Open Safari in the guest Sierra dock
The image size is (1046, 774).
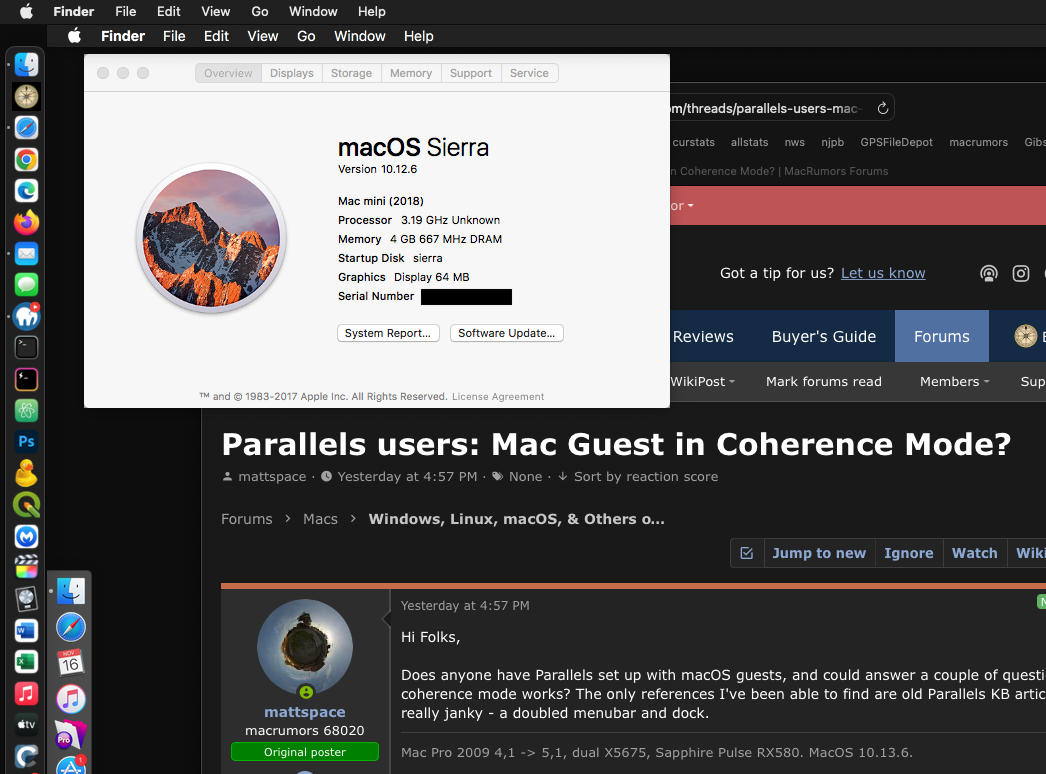(71, 627)
